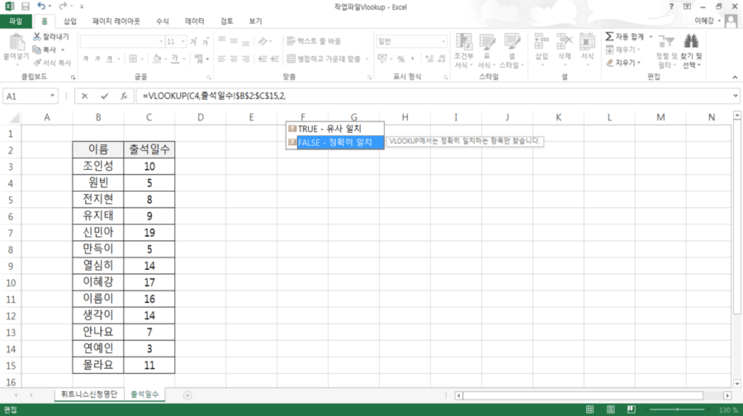The image size is (743, 416).
Task: Open the insert function fx icon
Action: (x=124, y=96)
